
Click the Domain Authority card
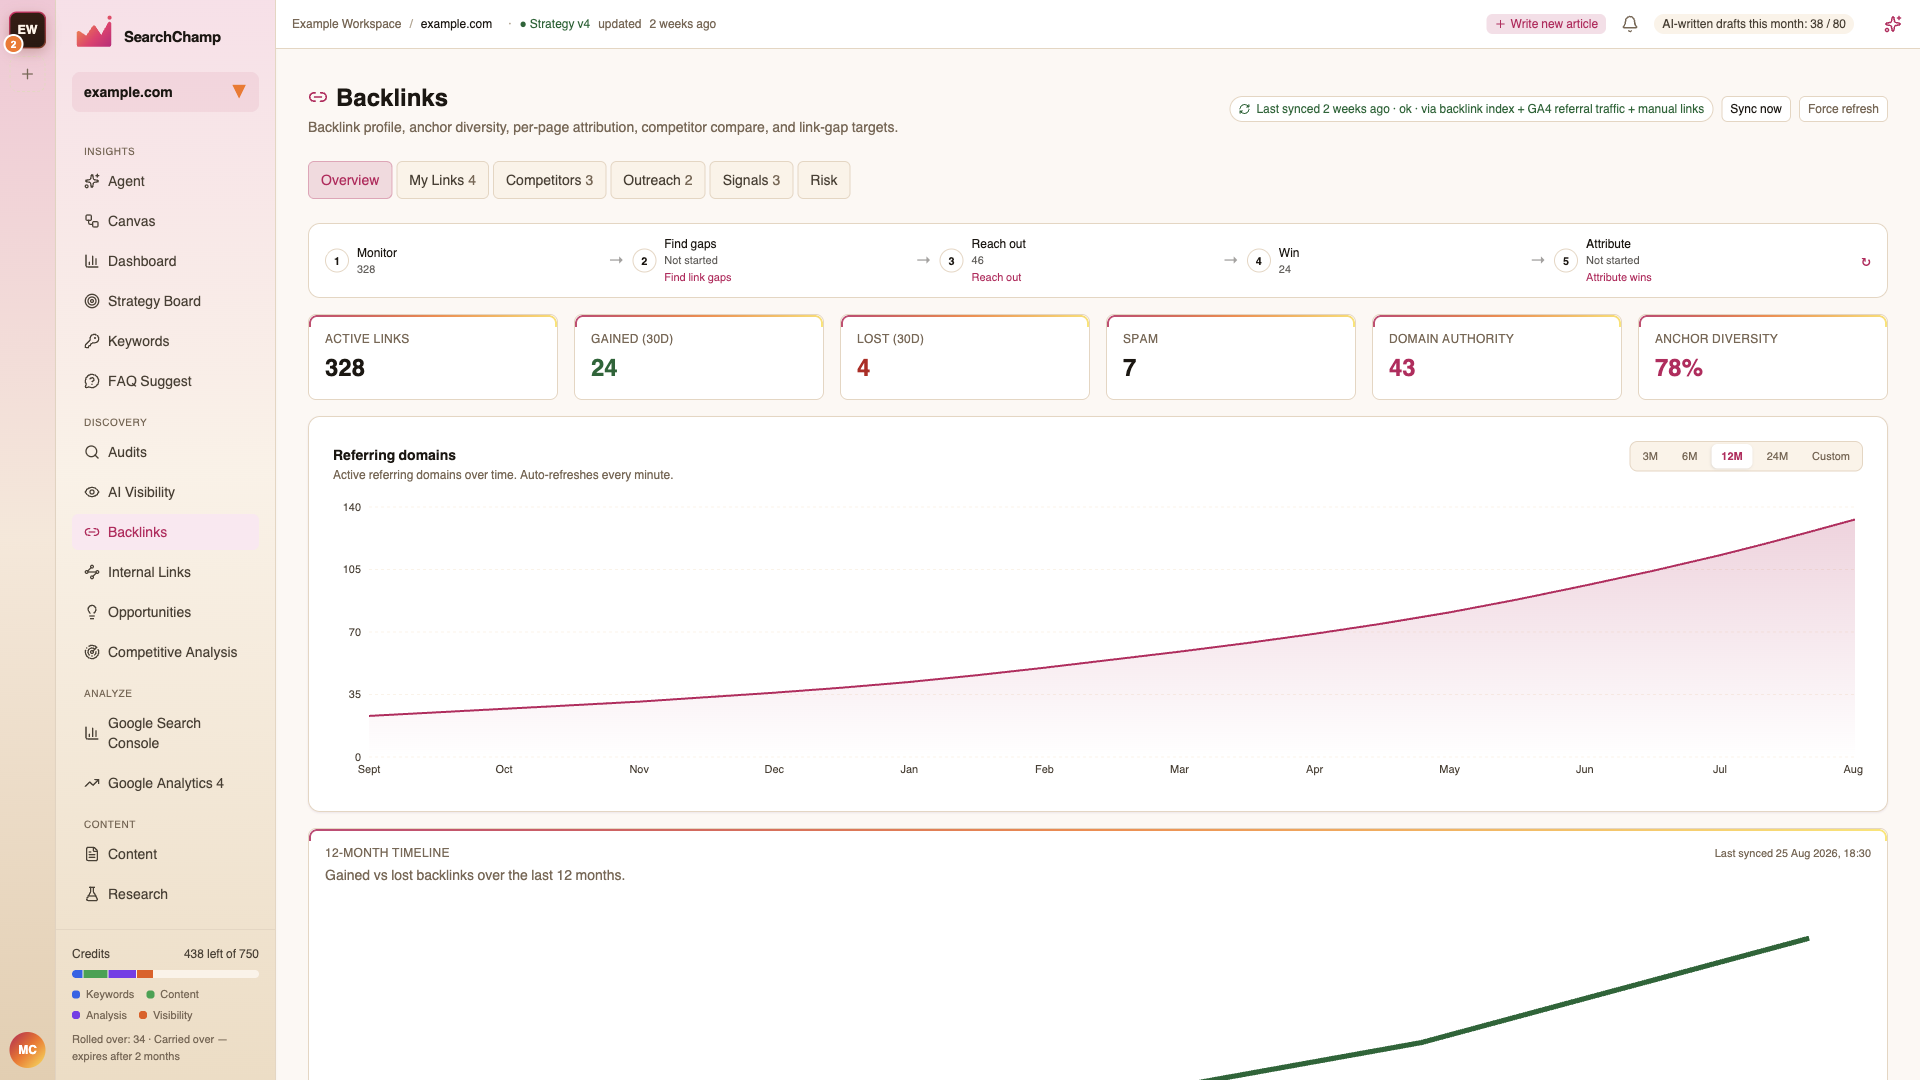pos(1497,357)
